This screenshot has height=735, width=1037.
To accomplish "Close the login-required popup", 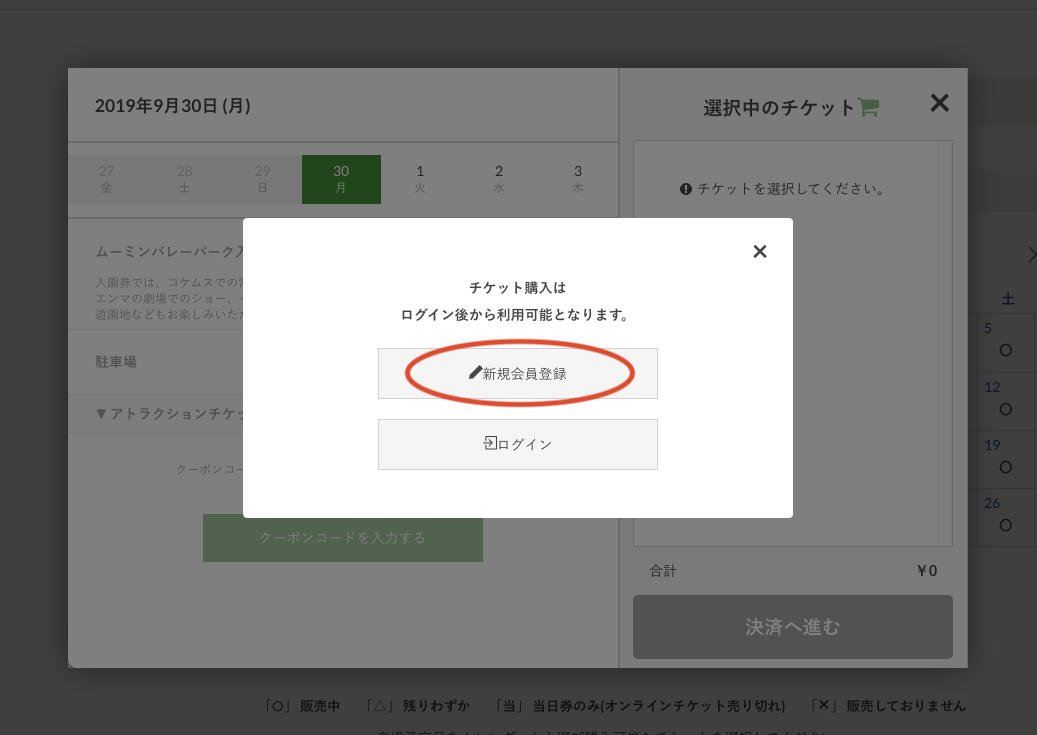I will (x=760, y=251).
